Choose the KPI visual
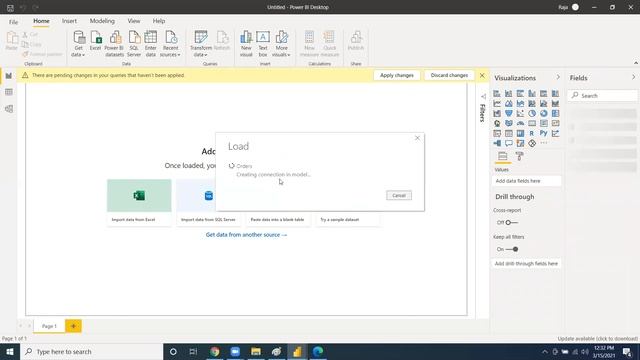The width and height of the screenshot is (640, 360). 556,123
